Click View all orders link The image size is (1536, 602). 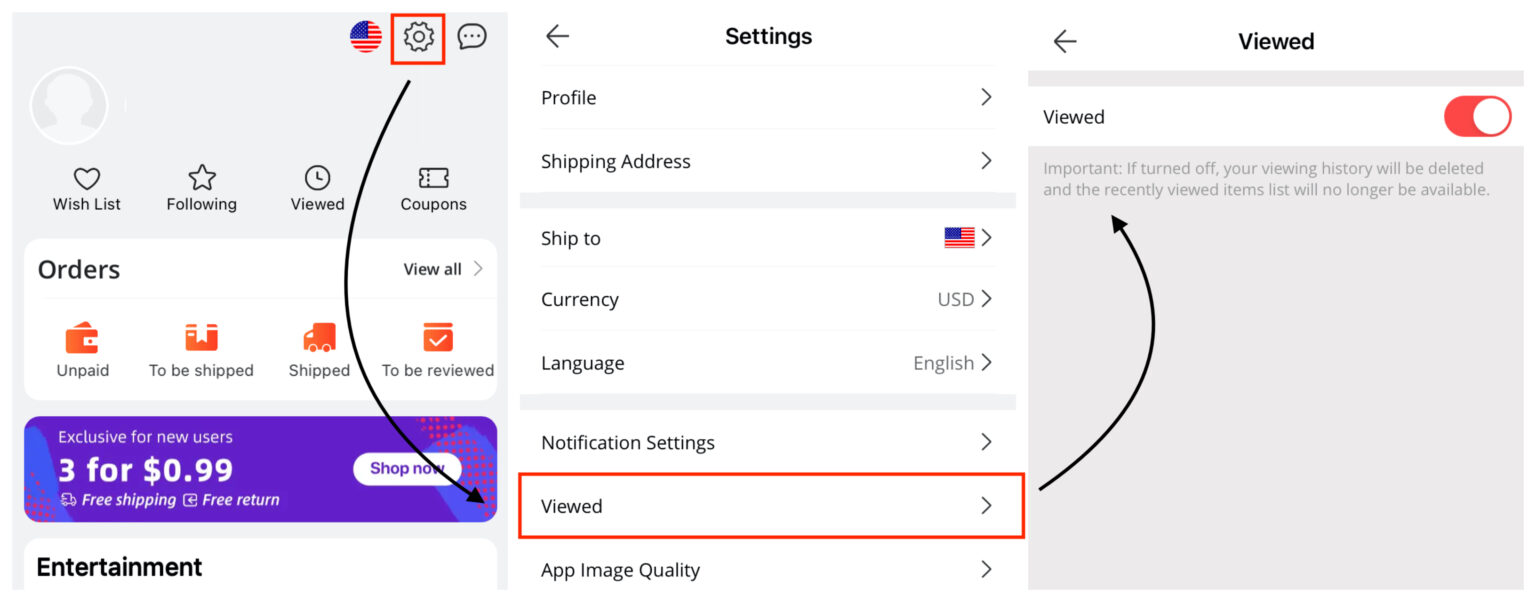pyautogui.click(x=434, y=268)
